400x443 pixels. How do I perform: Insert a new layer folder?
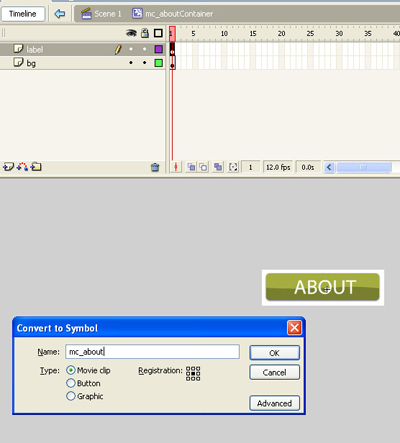pos(36,166)
